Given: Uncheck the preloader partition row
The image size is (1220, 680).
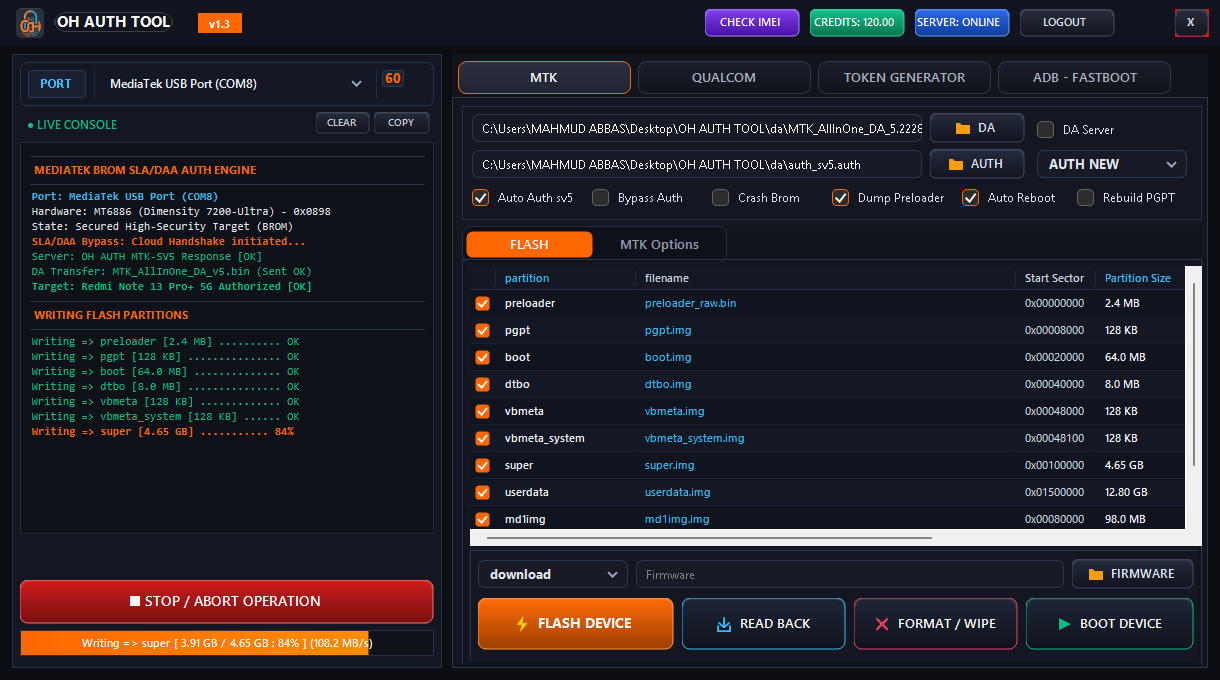Looking at the screenshot, I should 483,303.
